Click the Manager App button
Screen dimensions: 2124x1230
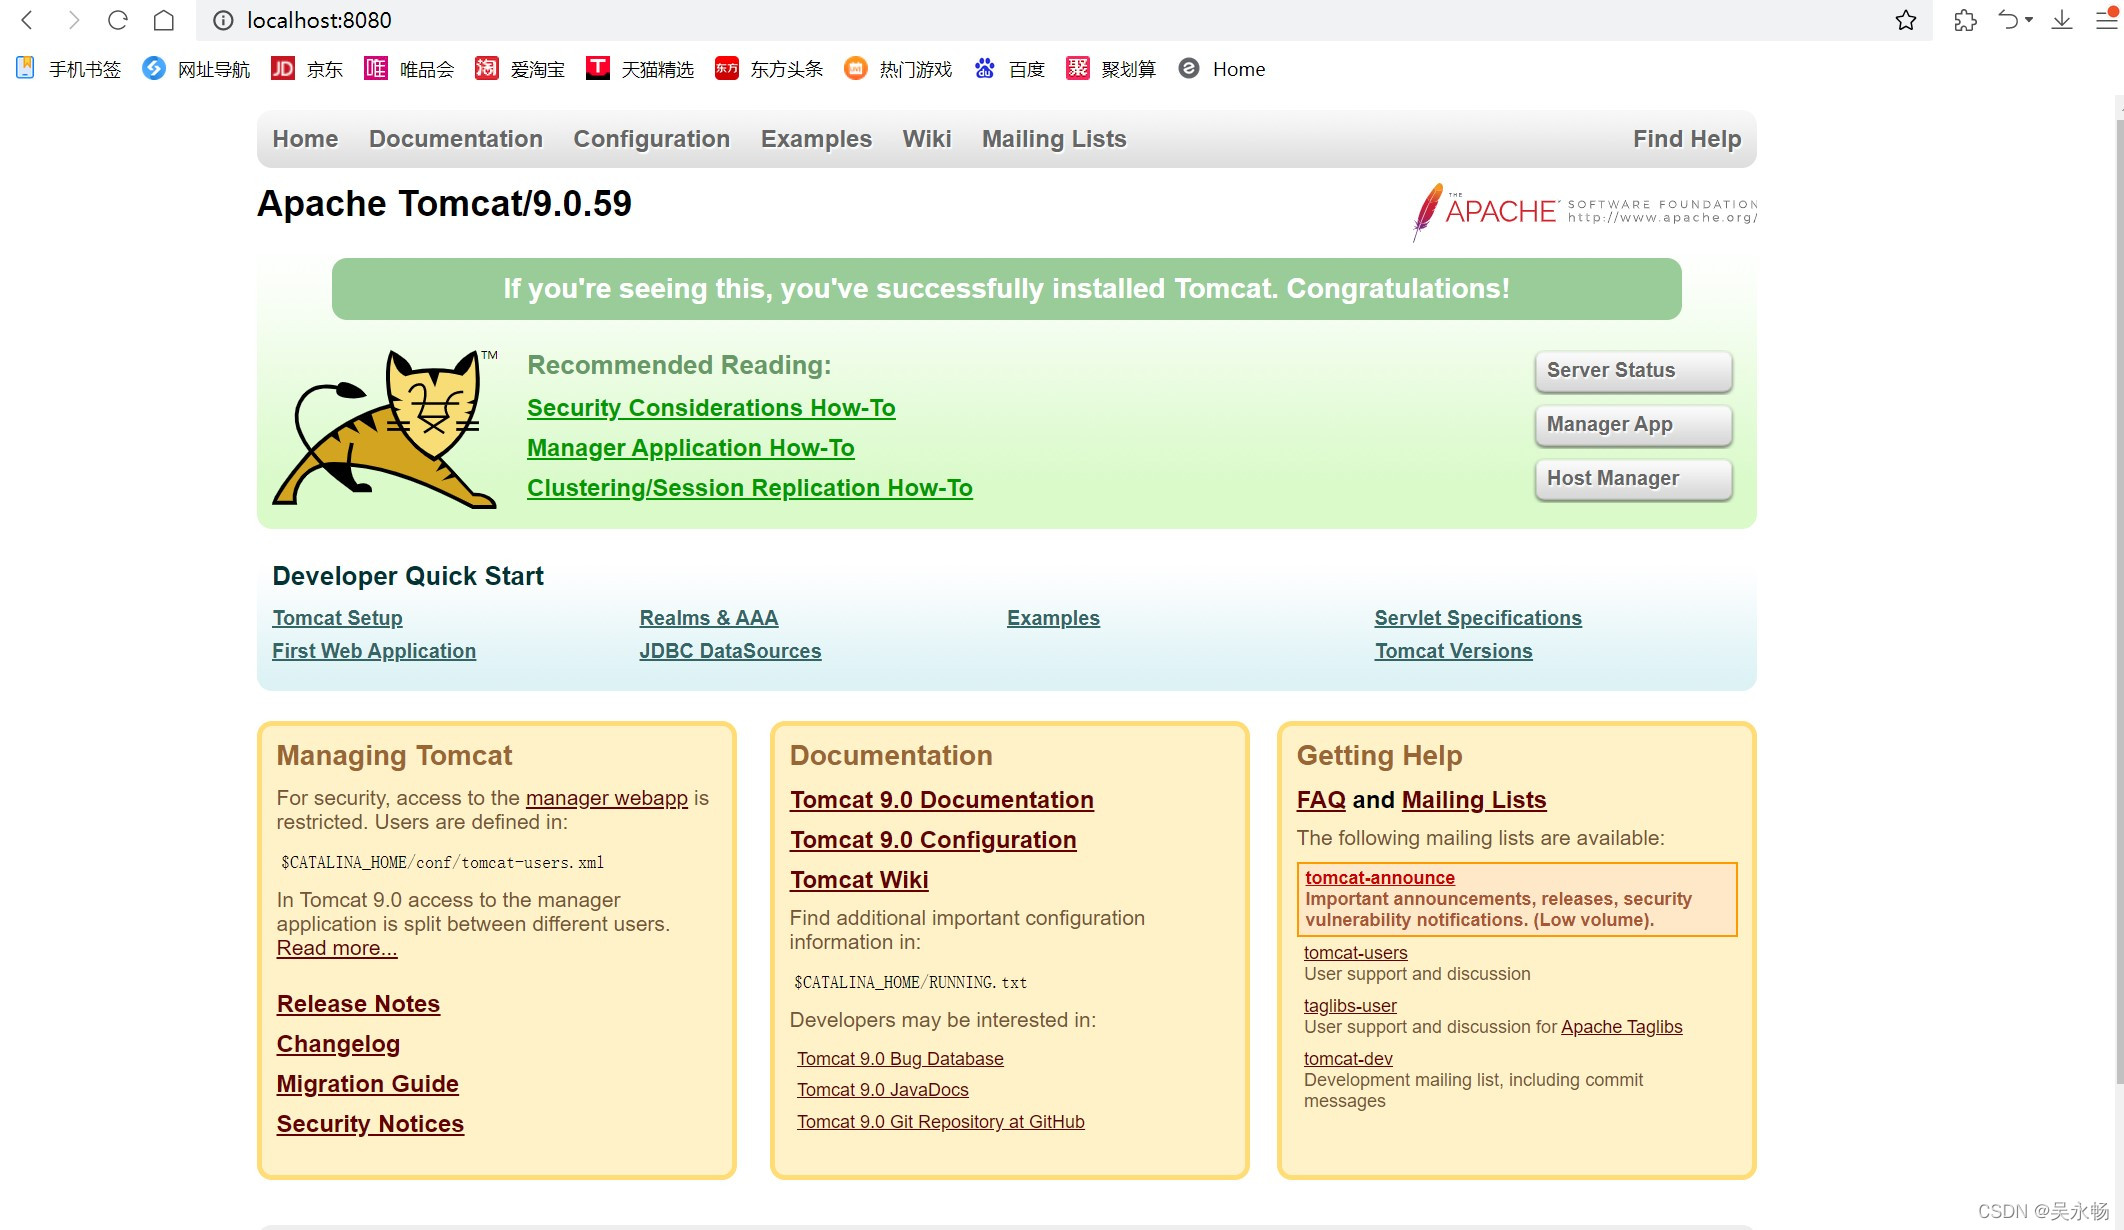tap(1633, 425)
